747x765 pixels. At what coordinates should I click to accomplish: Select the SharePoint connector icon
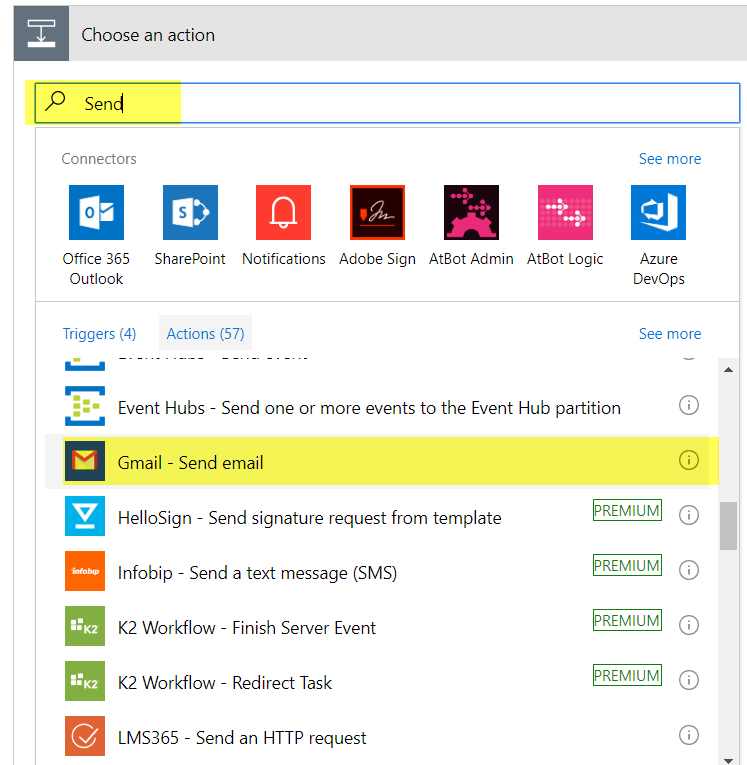coord(190,212)
